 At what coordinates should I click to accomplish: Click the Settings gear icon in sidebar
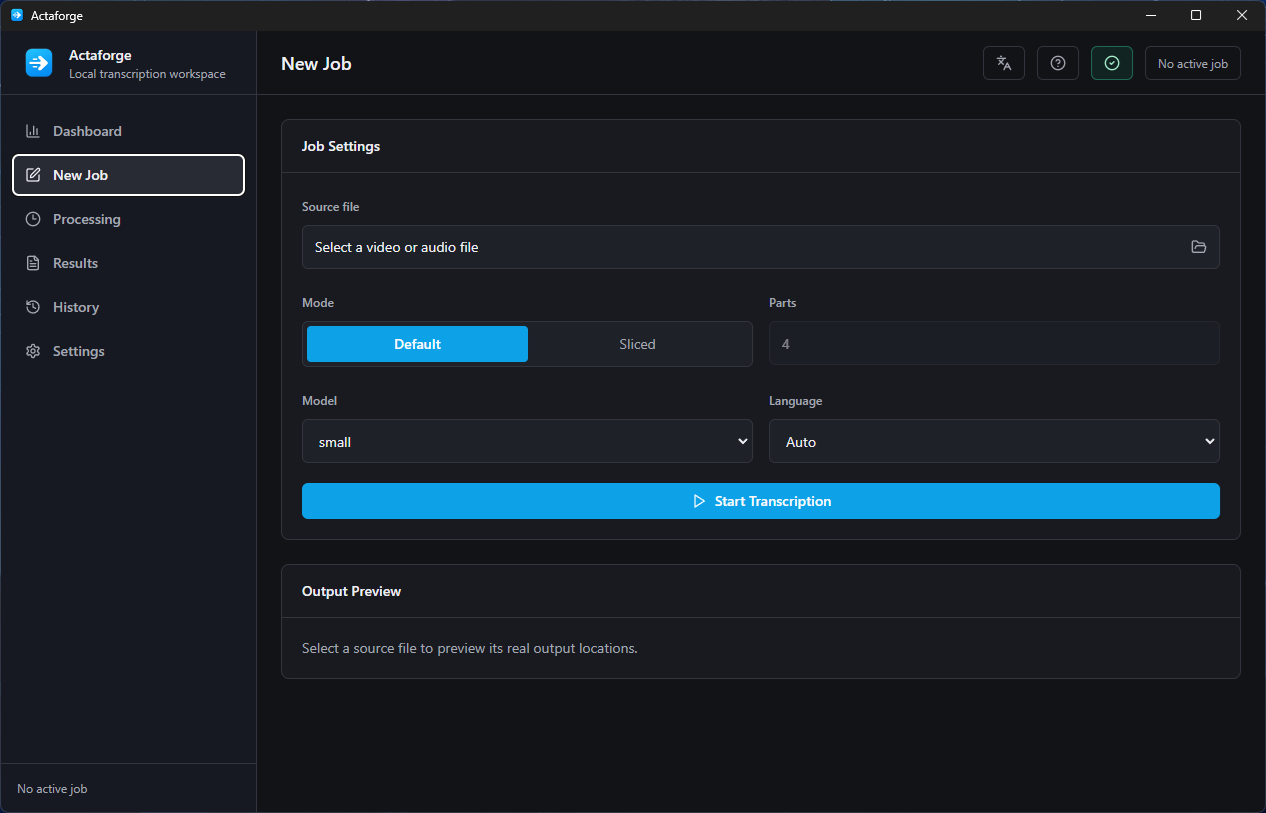pos(33,351)
